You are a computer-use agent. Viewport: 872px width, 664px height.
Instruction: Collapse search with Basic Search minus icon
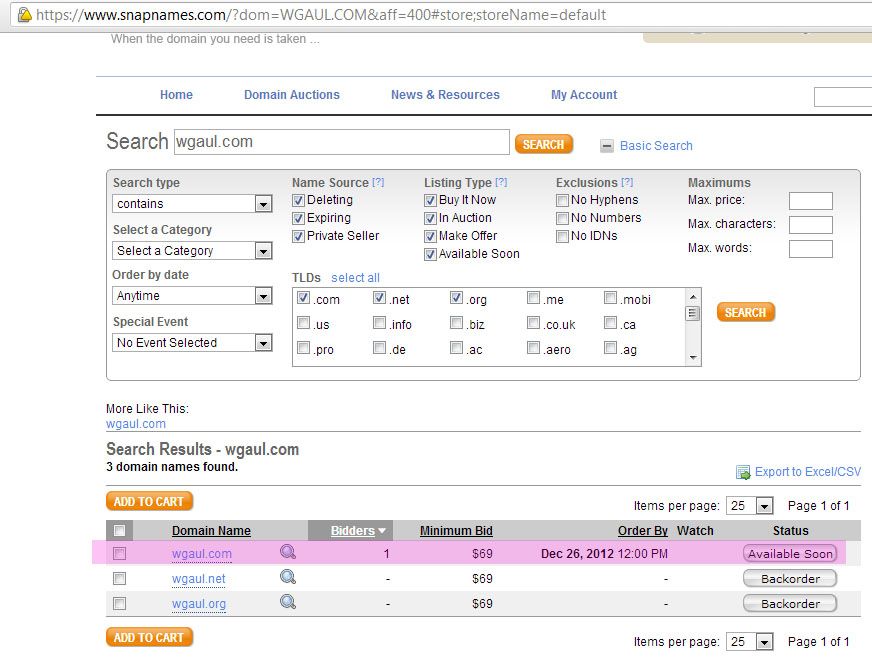(x=606, y=146)
